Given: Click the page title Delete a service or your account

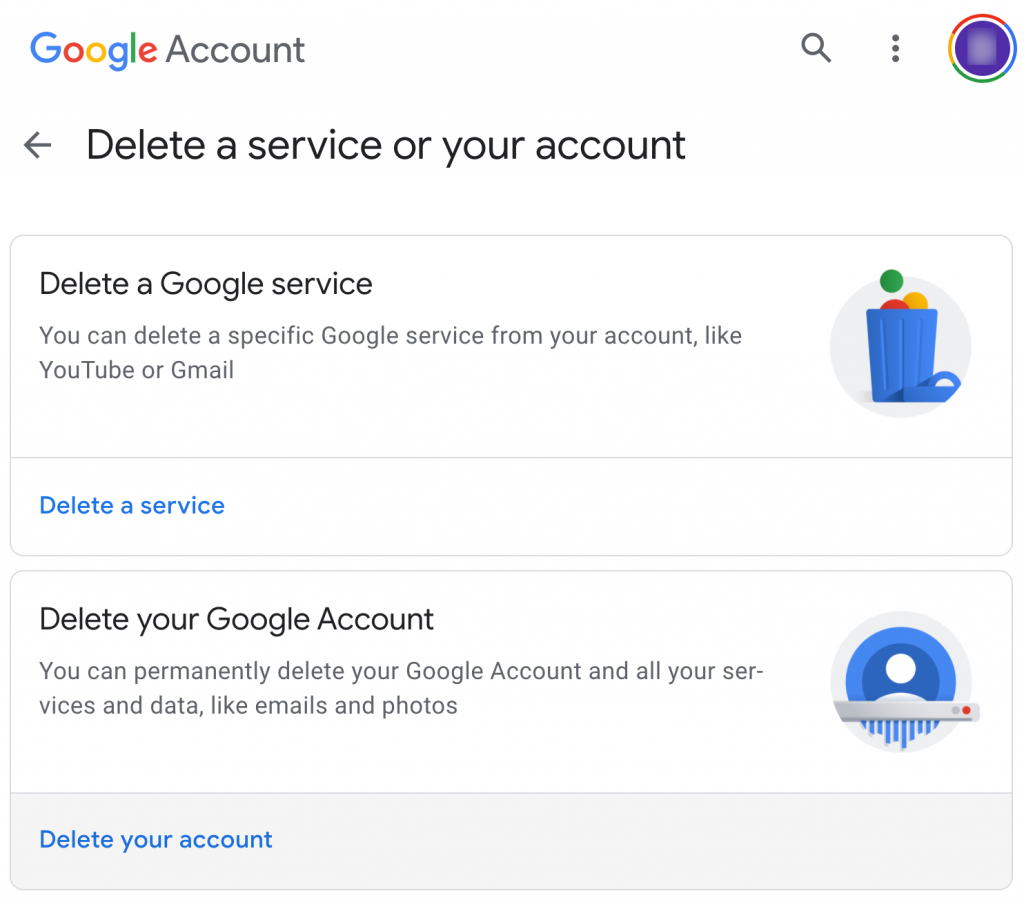Looking at the screenshot, I should tap(385, 145).
